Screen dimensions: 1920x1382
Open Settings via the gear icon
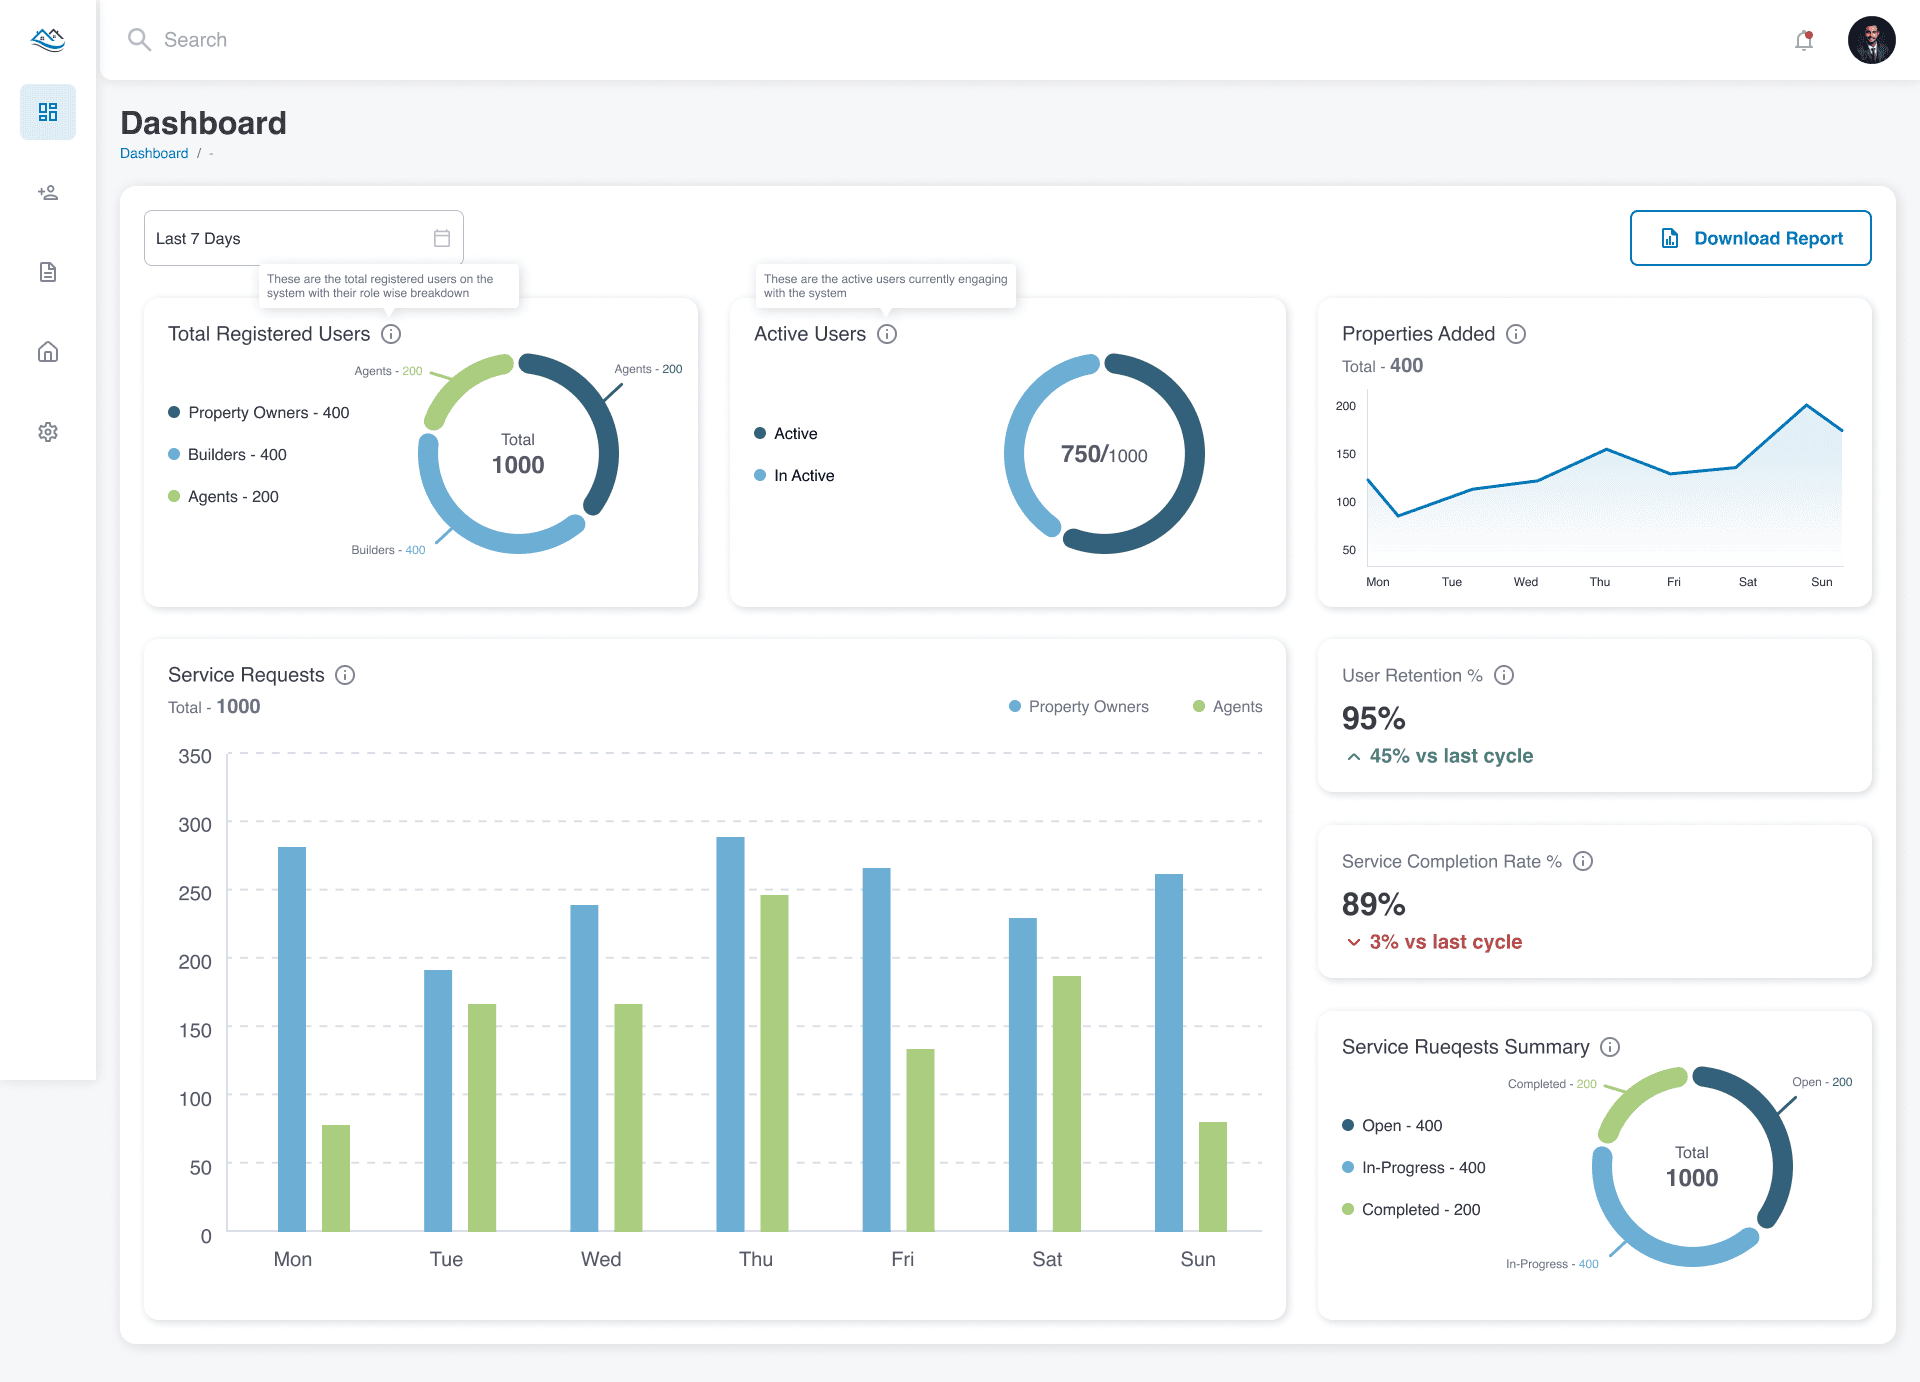(x=47, y=431)
